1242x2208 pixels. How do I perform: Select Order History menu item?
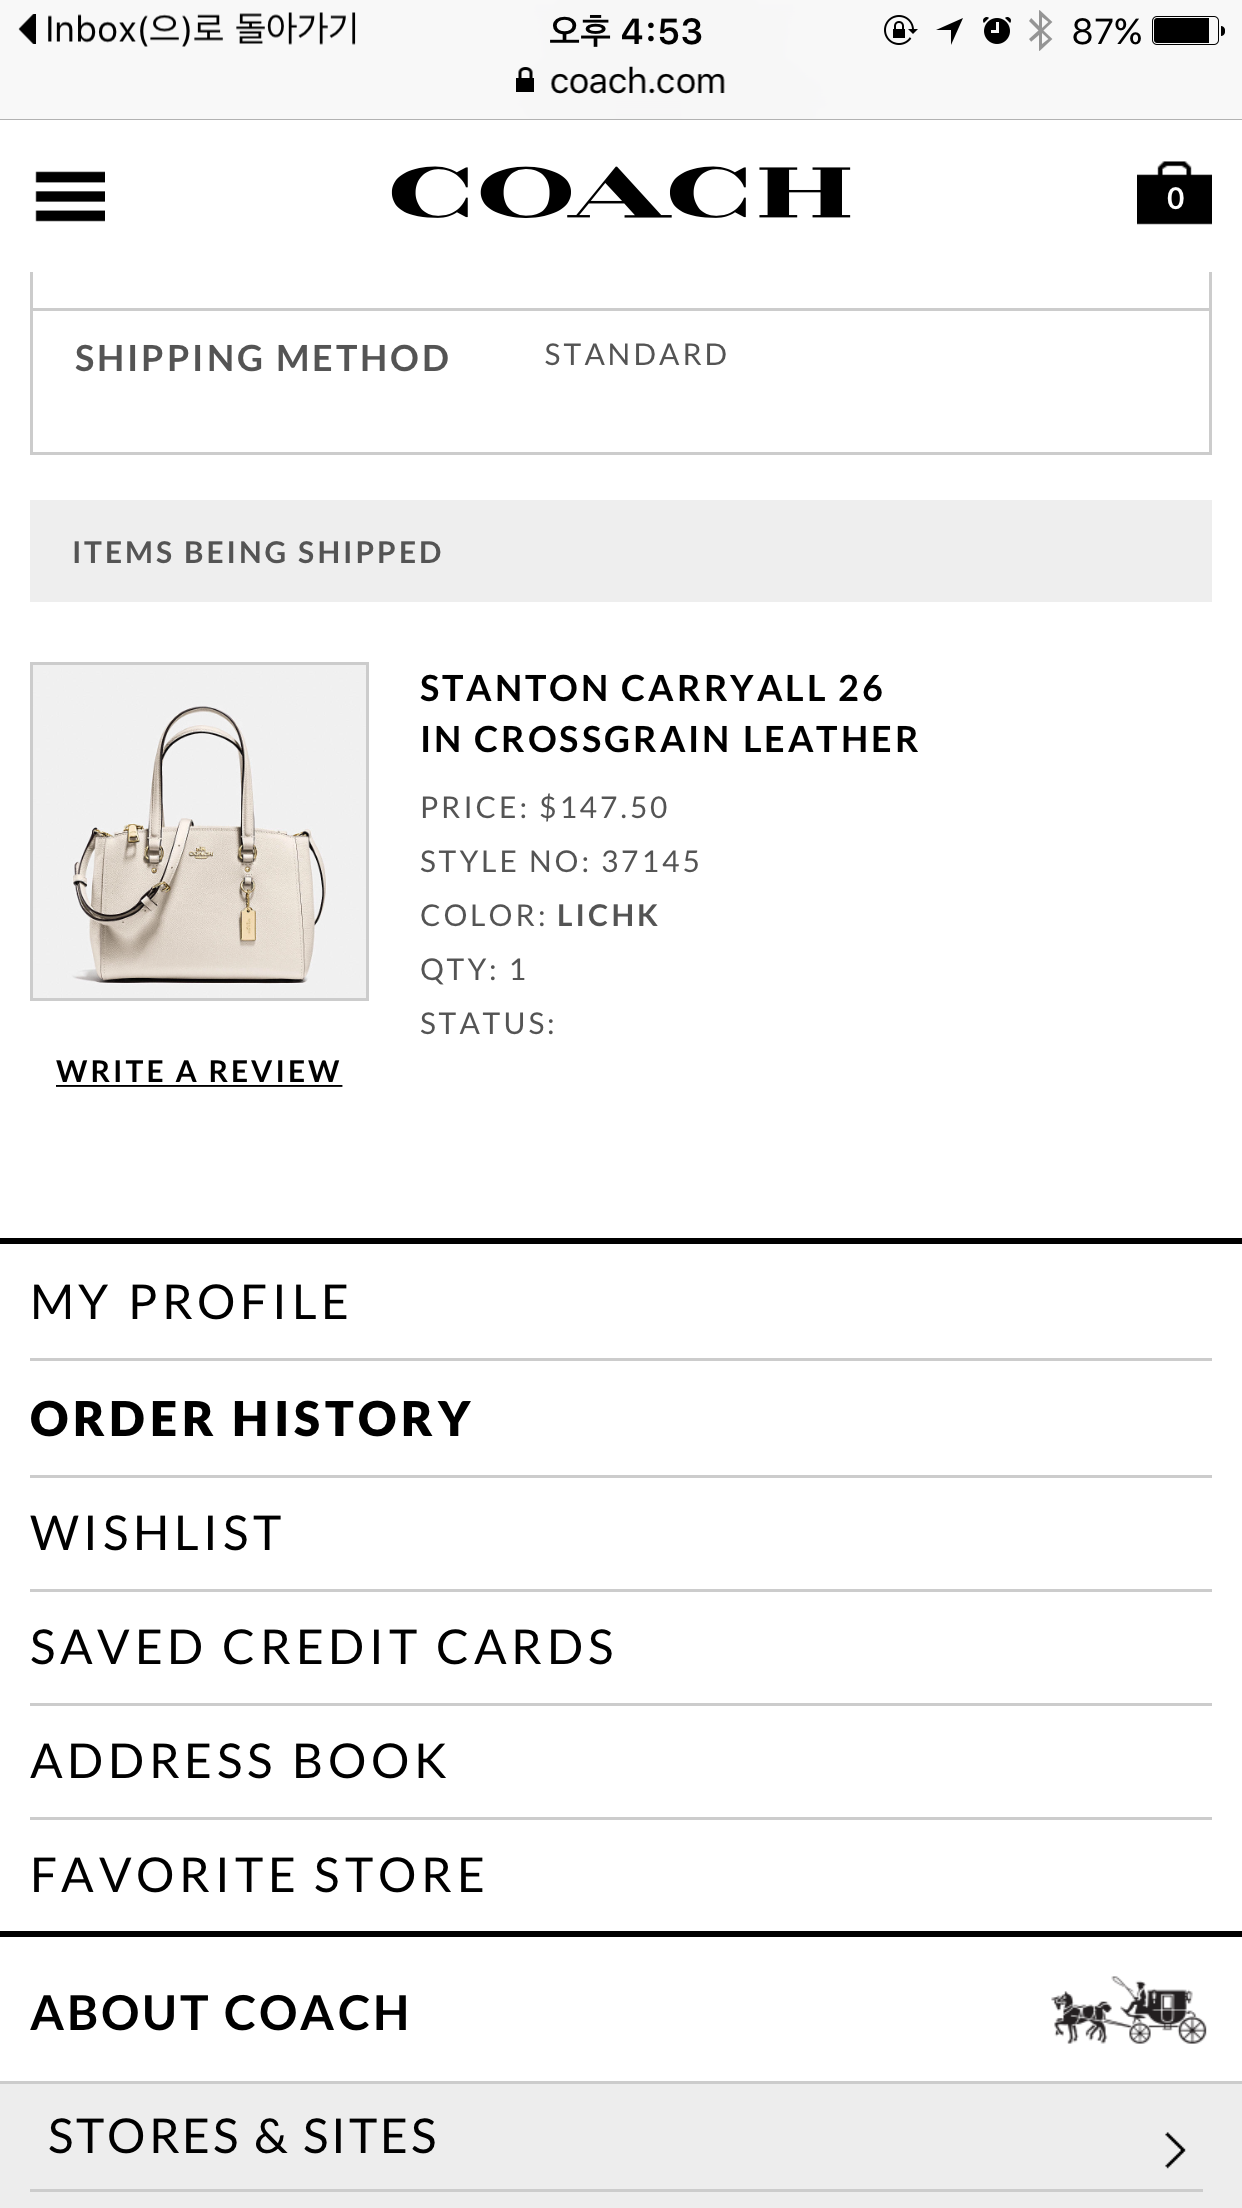tap(250, 1418)
